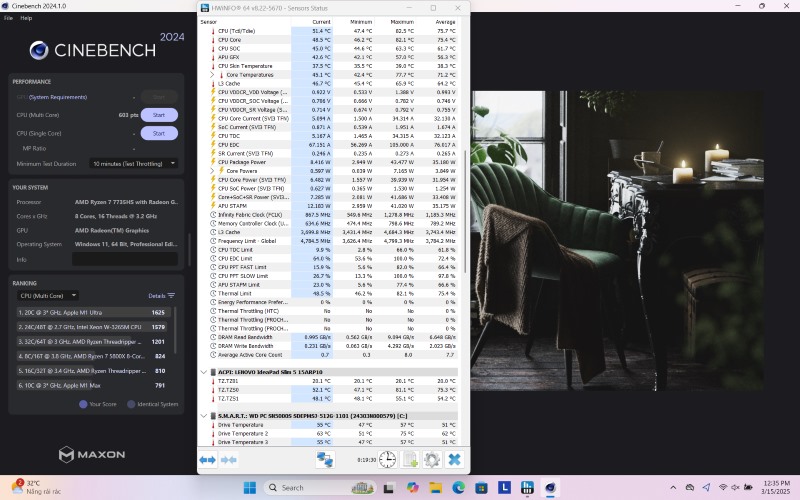Open HWiNFO remote network monitoring icon
The height and width of the screenshot is (500, 800).
pos(325,460)
